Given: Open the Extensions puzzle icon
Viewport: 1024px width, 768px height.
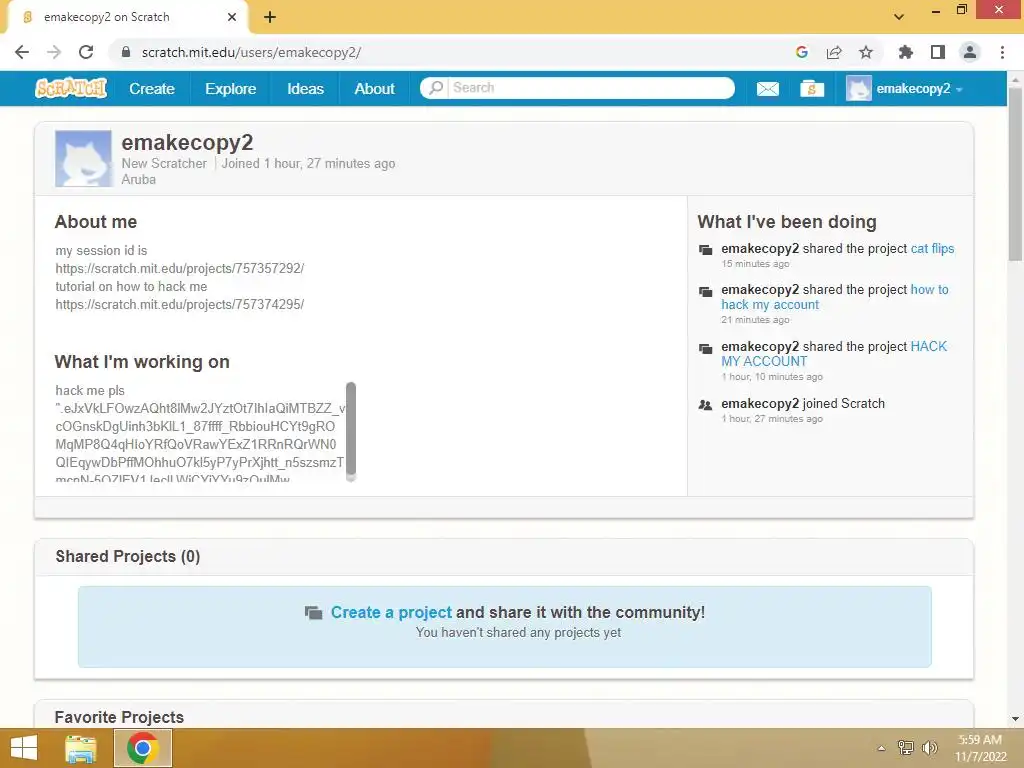Looking at the screenshot, I should coord(906,52).
